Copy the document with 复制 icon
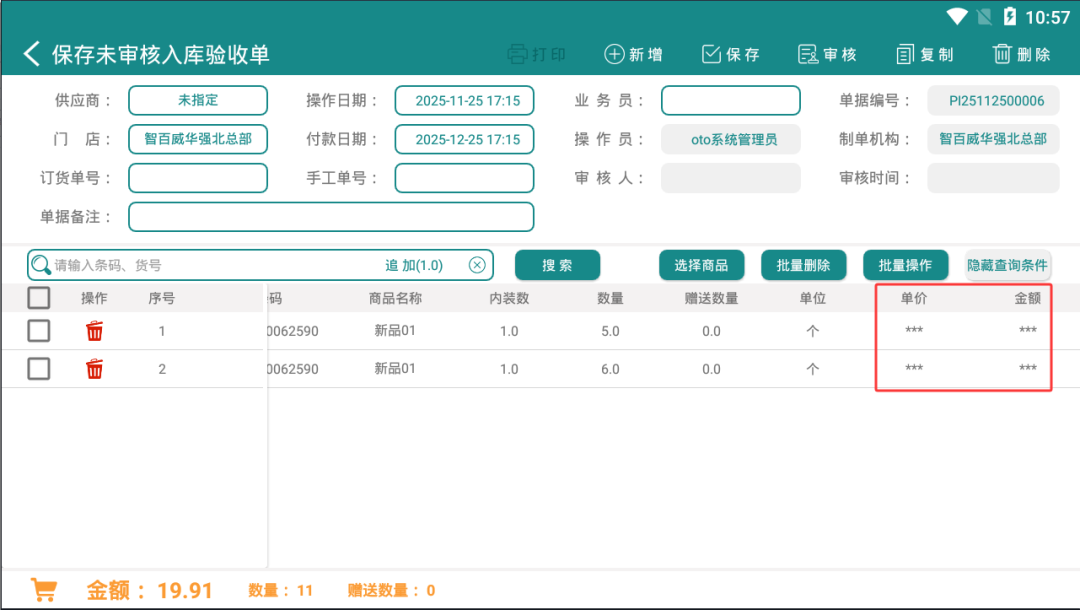 [905, 54]
